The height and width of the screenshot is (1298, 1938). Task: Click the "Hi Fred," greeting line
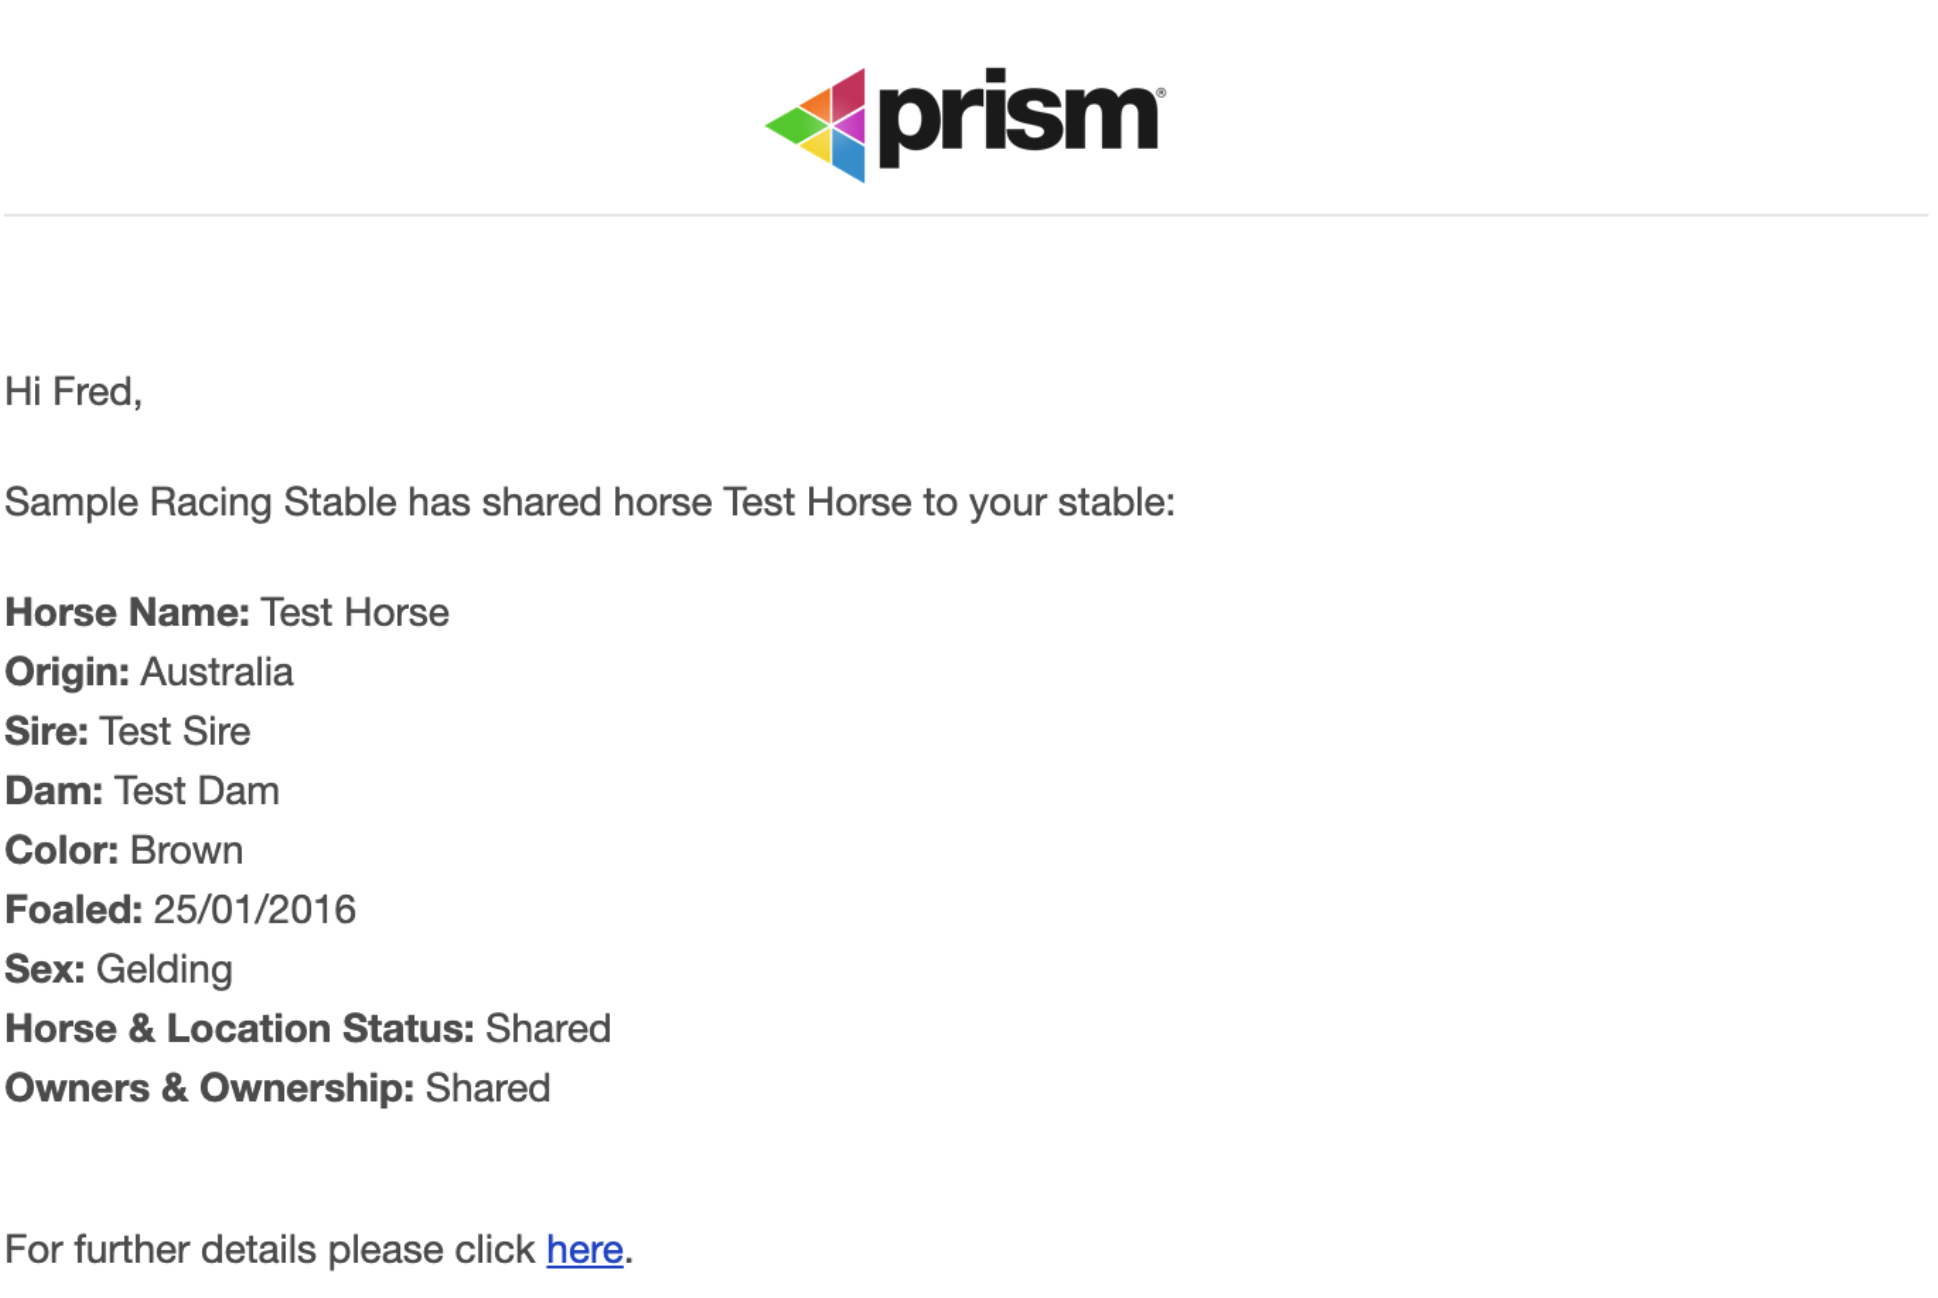click(x=73, y=391)
